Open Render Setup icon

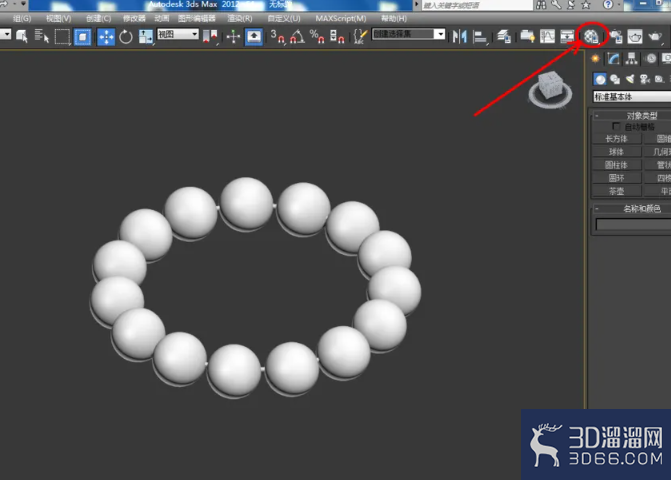[x=615, y=37]
